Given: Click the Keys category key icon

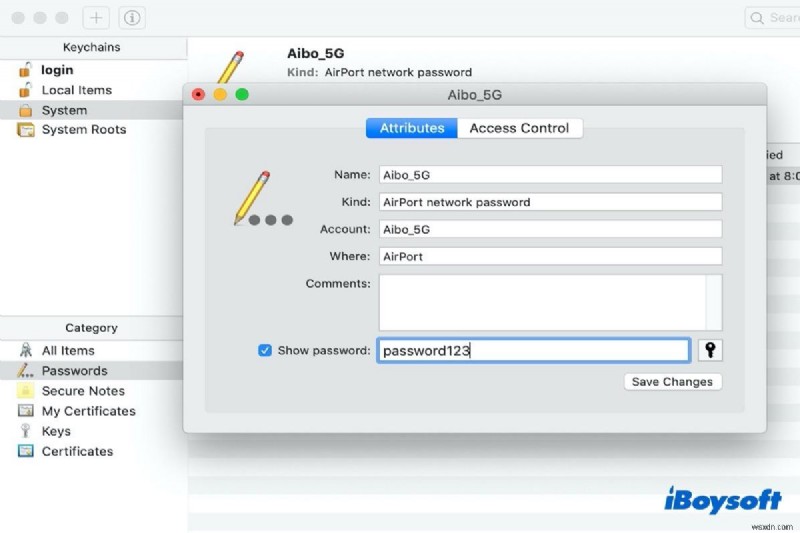Looking at the screenshot, I should tap(25, 431).
